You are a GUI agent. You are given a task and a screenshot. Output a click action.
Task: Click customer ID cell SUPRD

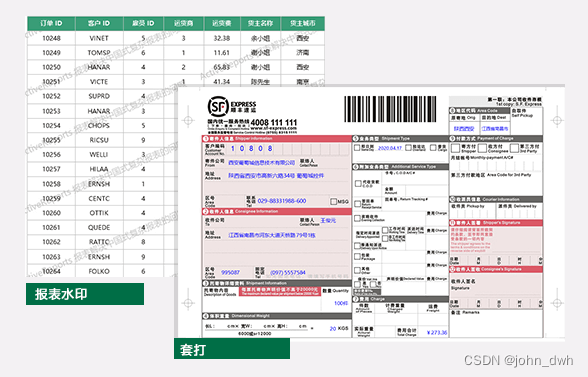[x=99, y=96]
